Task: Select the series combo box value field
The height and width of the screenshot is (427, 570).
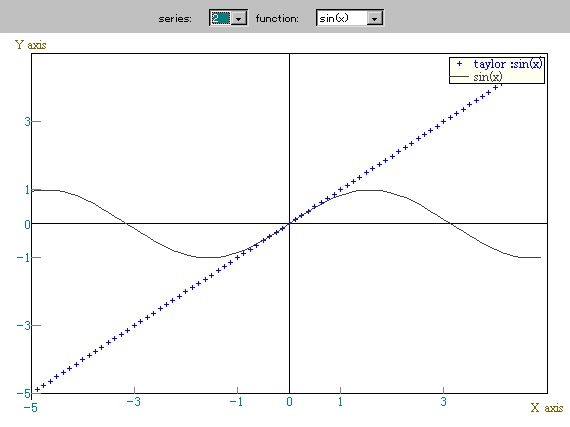Action: pos(221,18)
